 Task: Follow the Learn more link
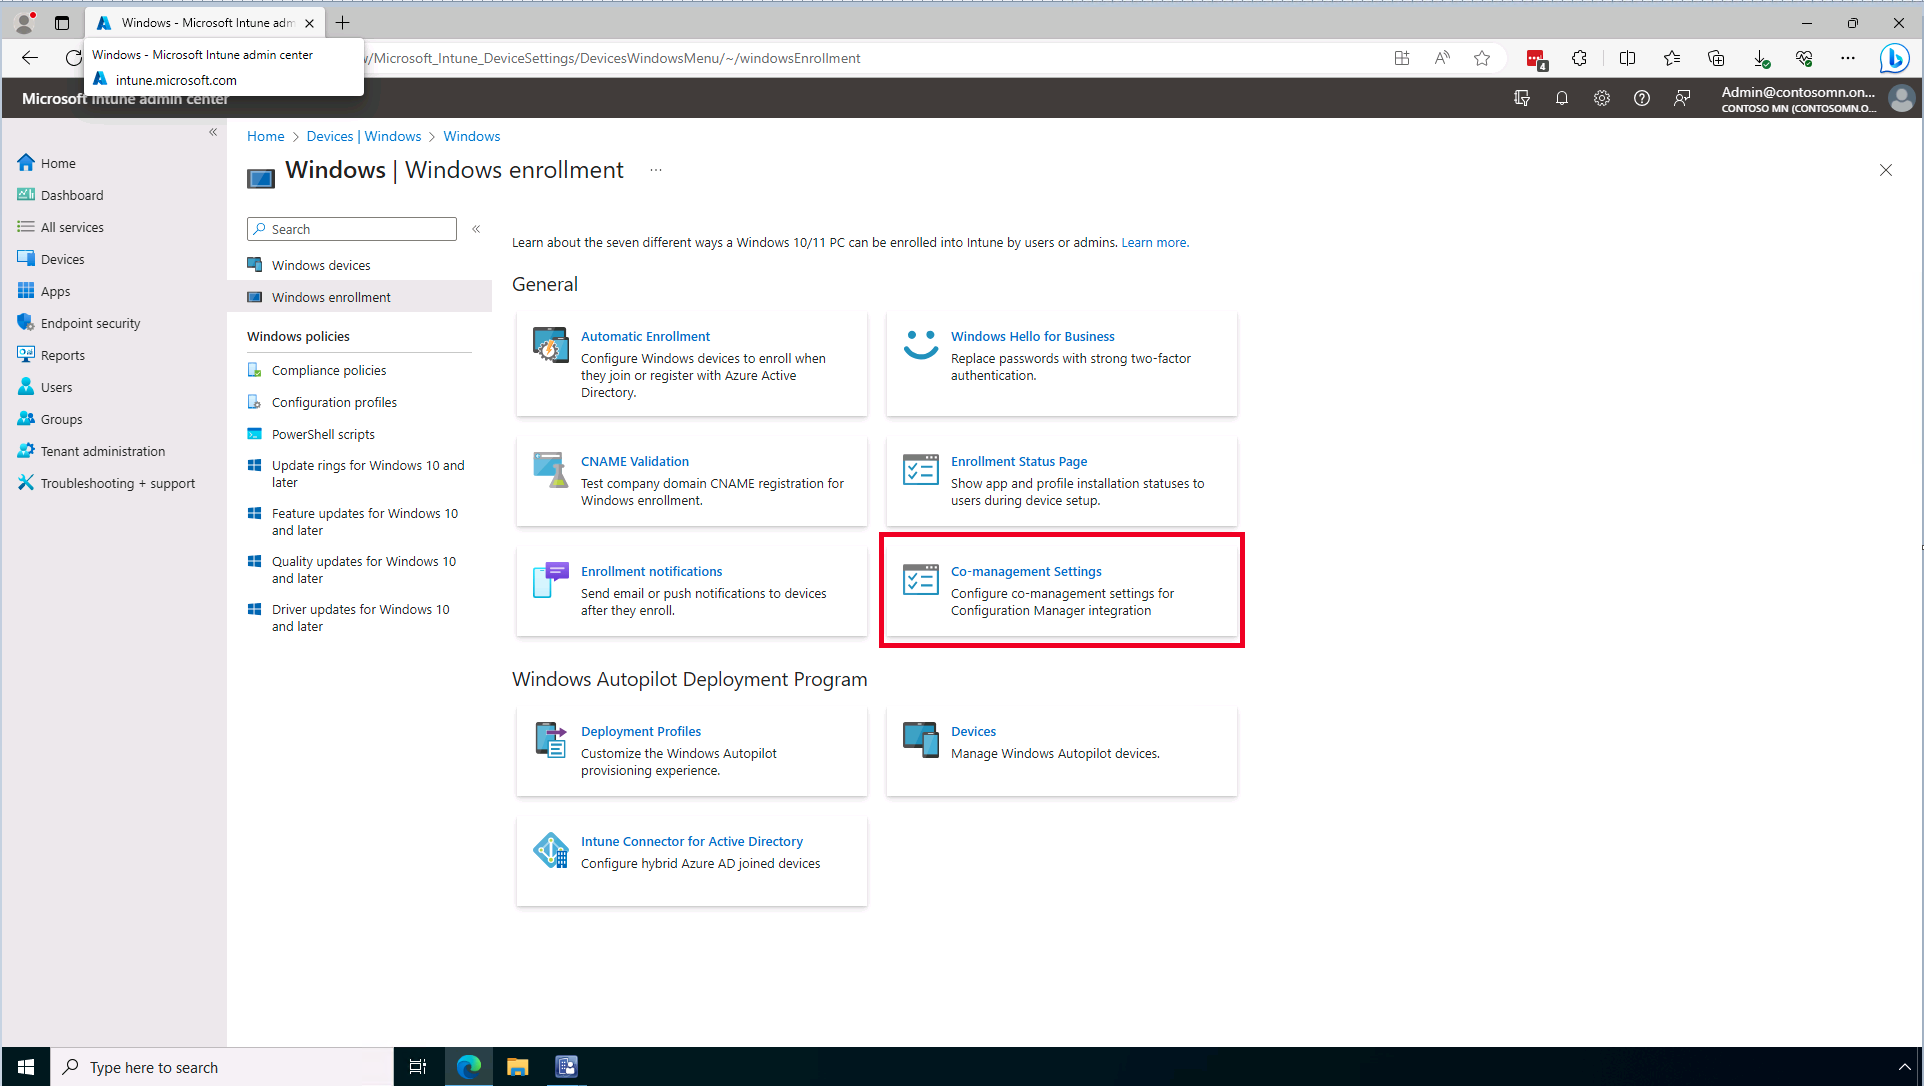point(1155,242)
